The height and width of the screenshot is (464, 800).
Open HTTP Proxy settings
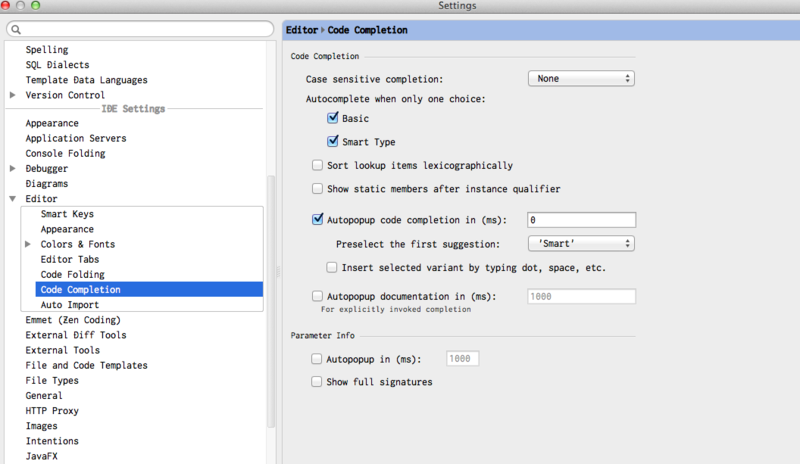pyautogui.click(x=52, y=411)
